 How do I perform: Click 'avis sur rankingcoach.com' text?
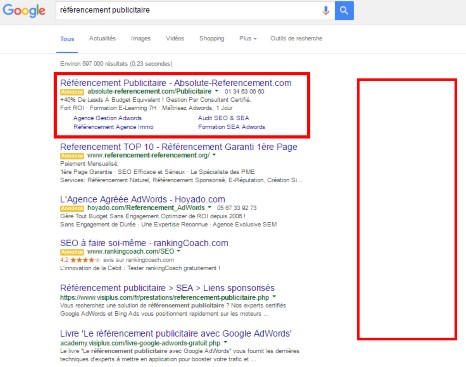tap(138, 260)
